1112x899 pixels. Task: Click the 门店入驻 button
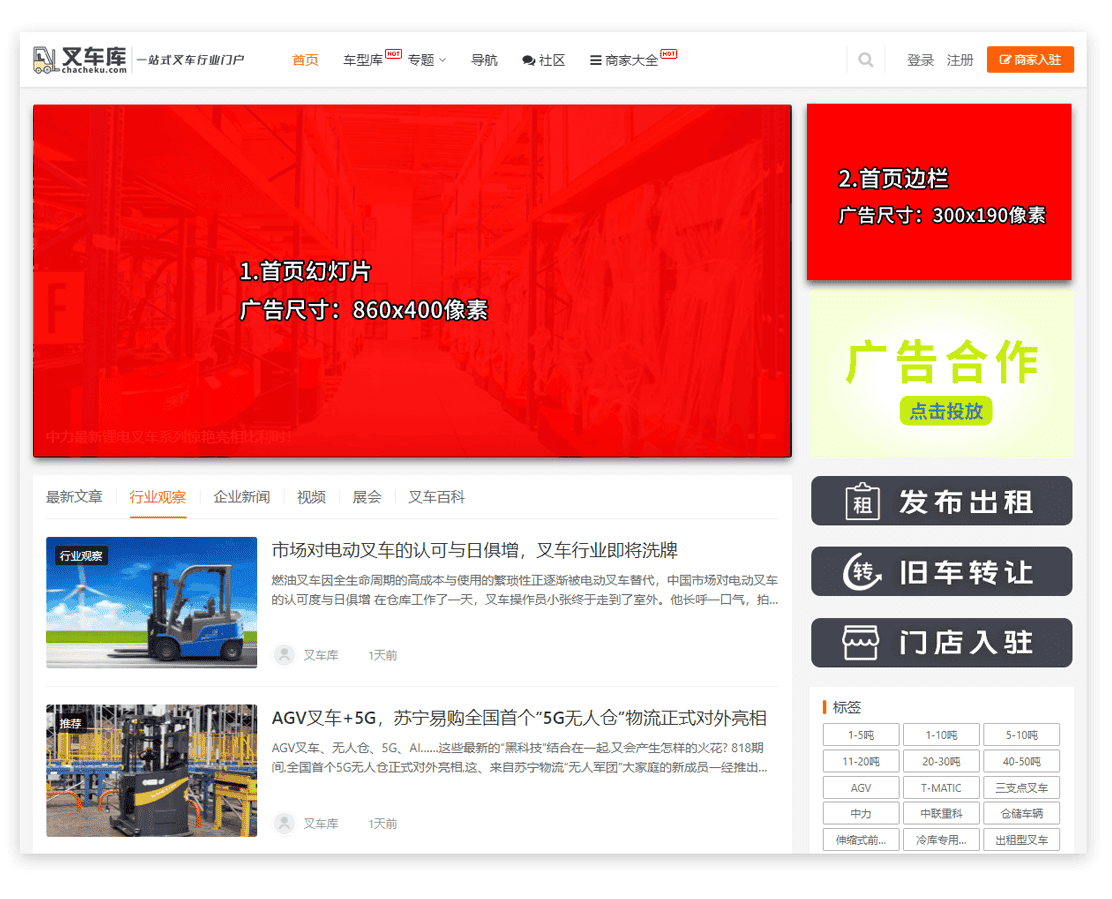coord(941,642)
